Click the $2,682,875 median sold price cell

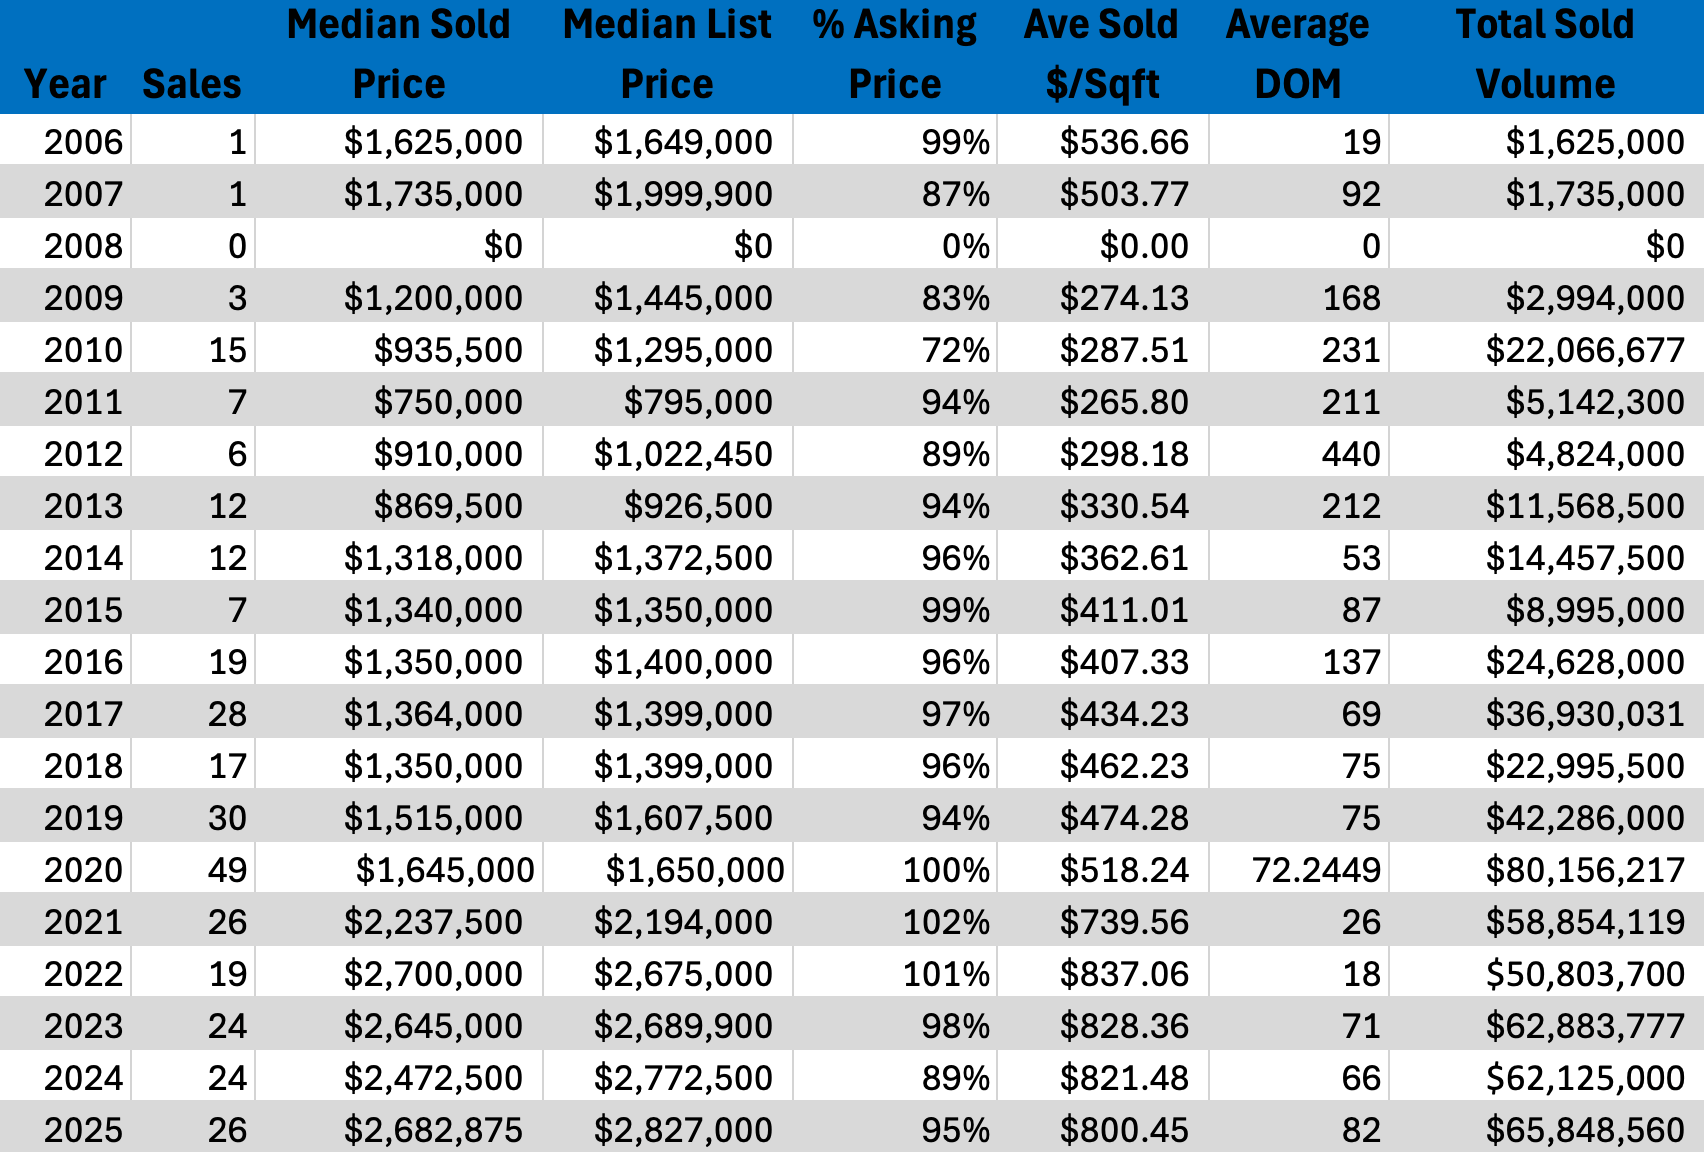click(x=432, y=1130)
